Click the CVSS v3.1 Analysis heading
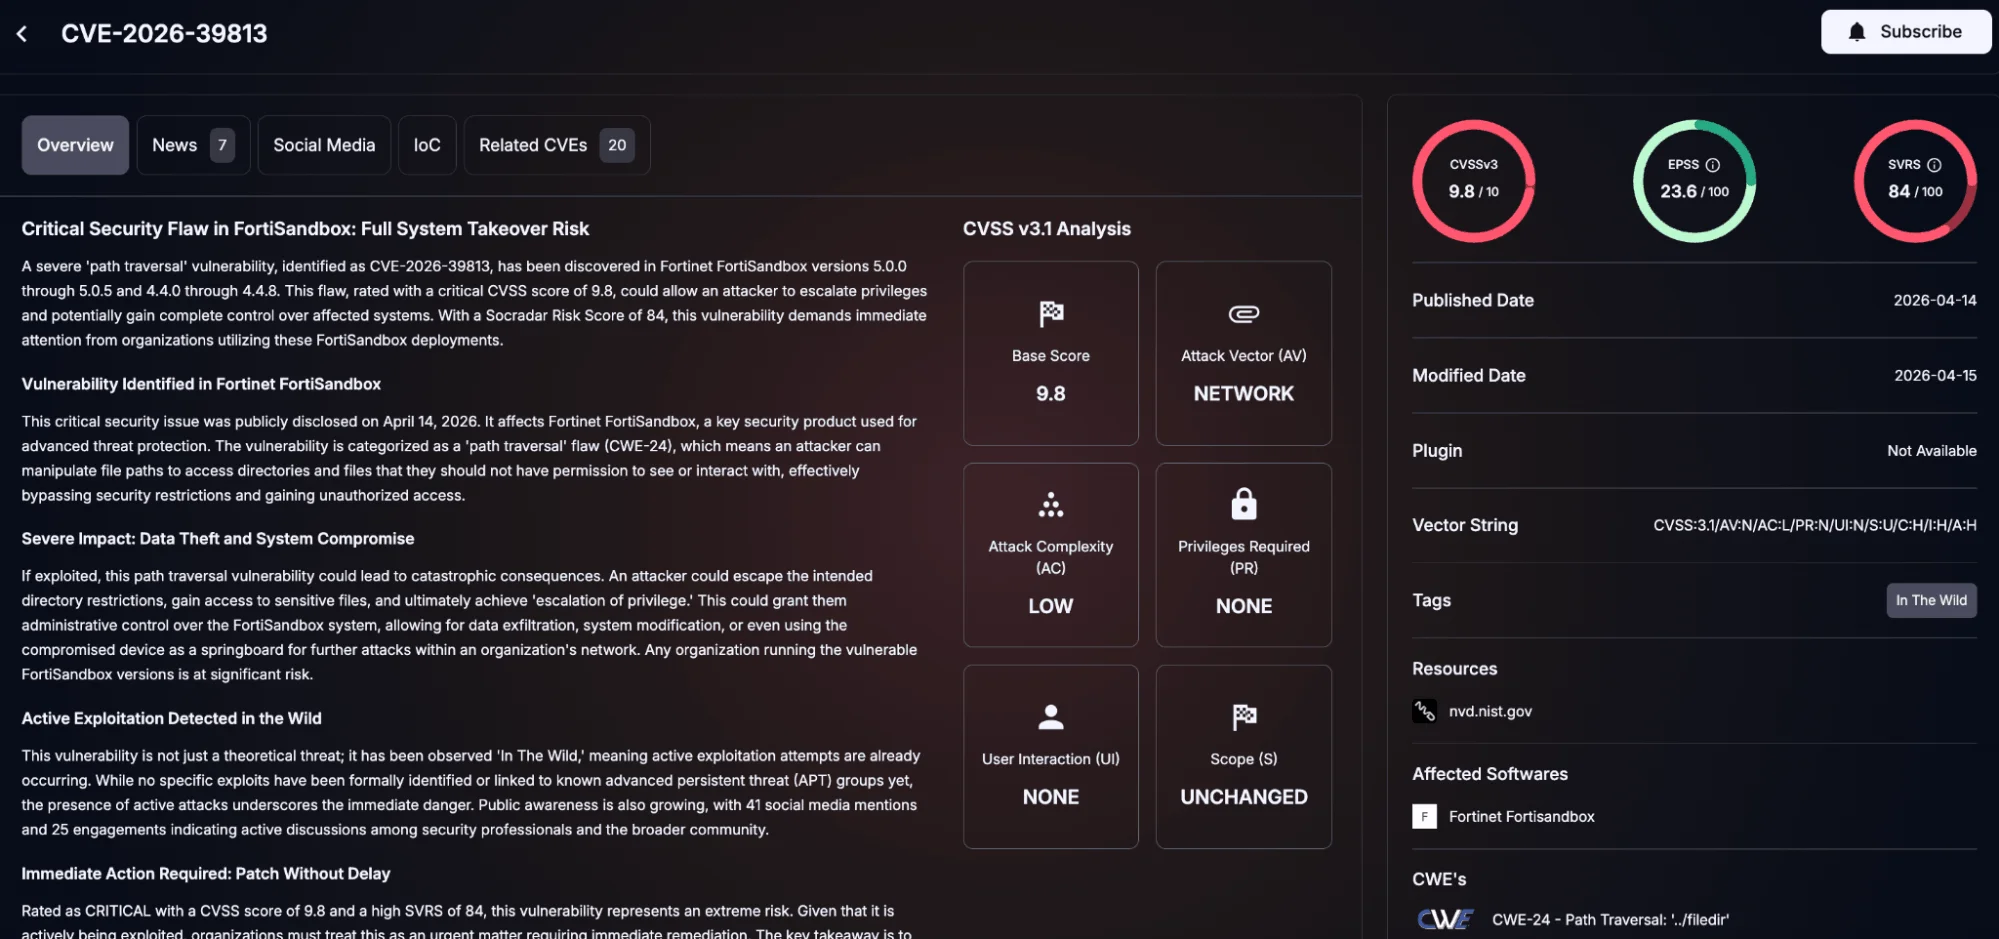The width and height of the screenshot is (1999, 939). (1046, 228)
